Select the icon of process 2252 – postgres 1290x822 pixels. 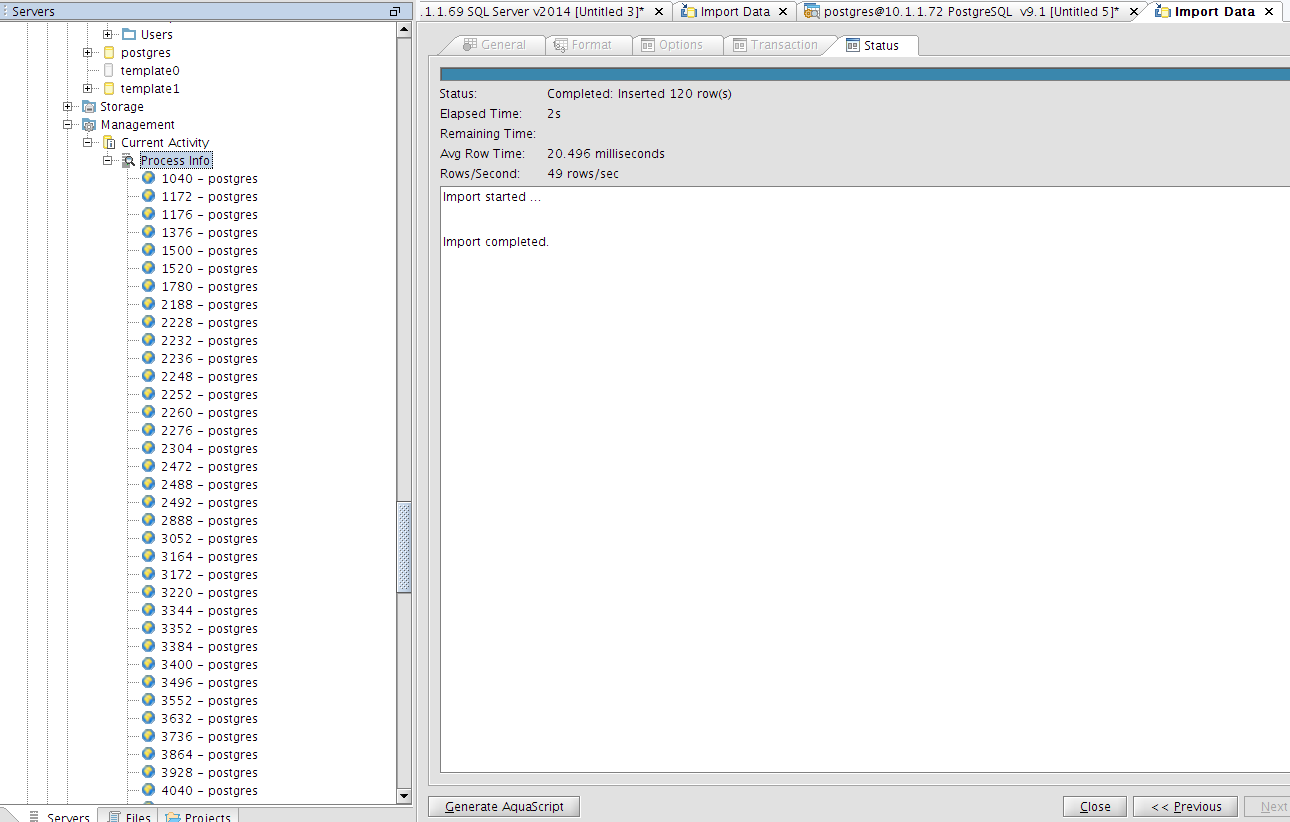pos(149,394)
